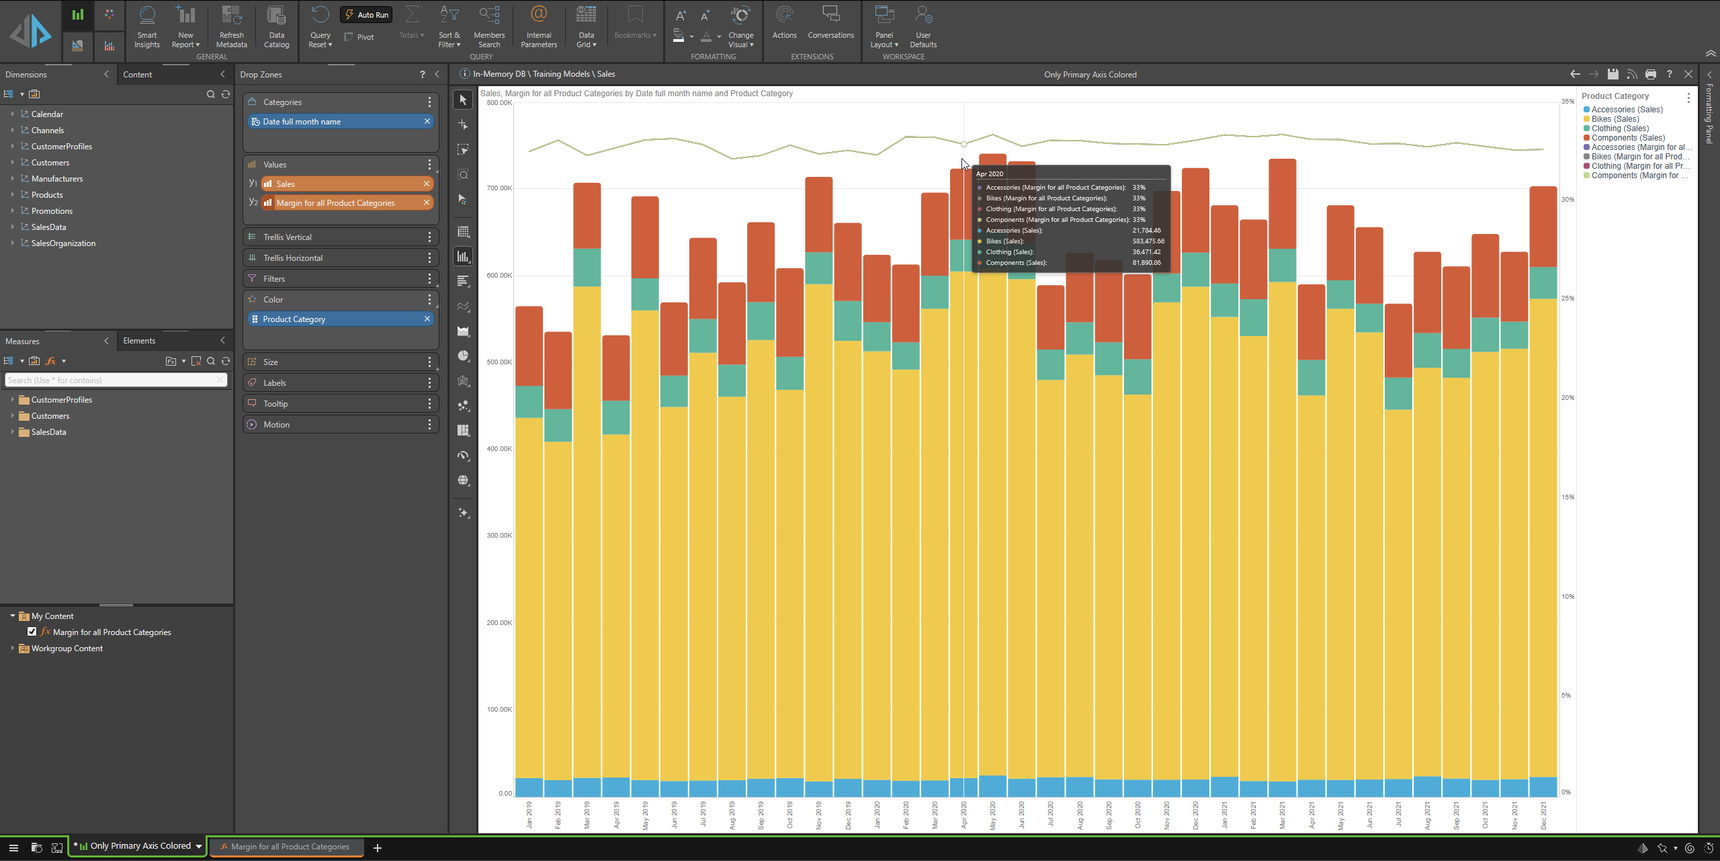Uncheck Margin for all Product Categories item
1720x861 pixels.
32,632
